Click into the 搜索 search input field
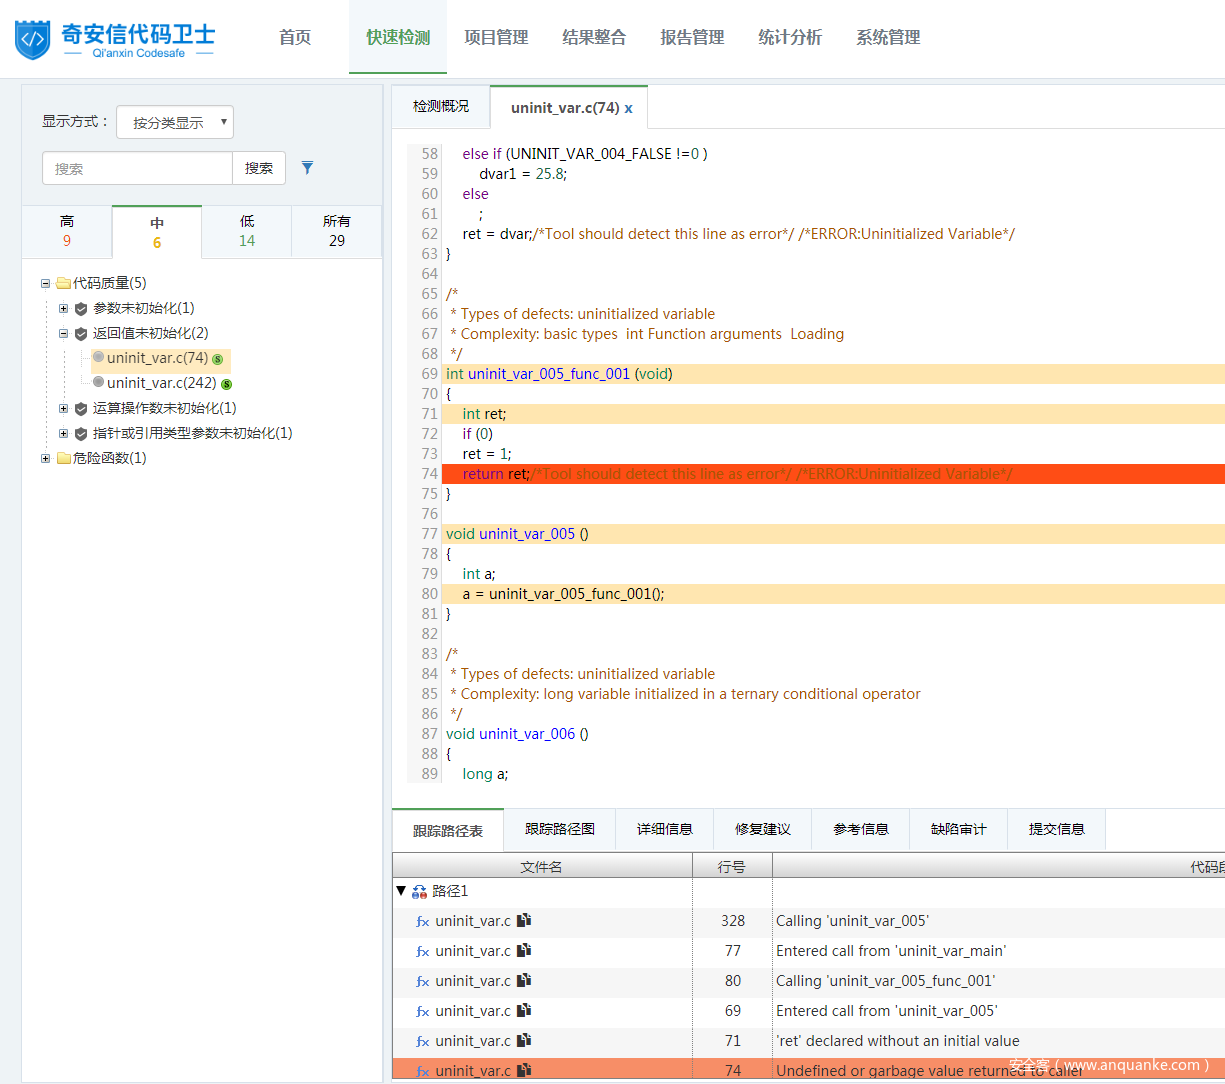The image size is (1225, 1084). click(x=137, y=168)
